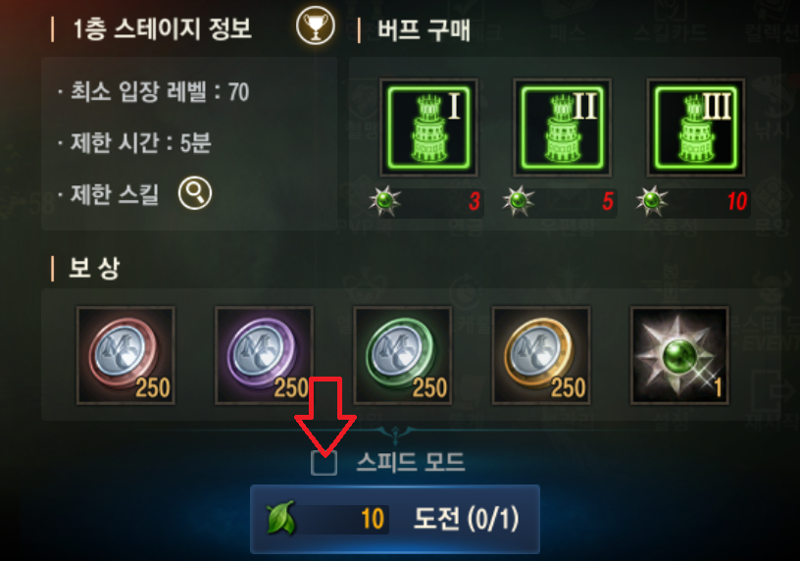This screenshot has height=561, width=800.
Task: Click the gold medal reward 250
Action: tap(541, 355)
